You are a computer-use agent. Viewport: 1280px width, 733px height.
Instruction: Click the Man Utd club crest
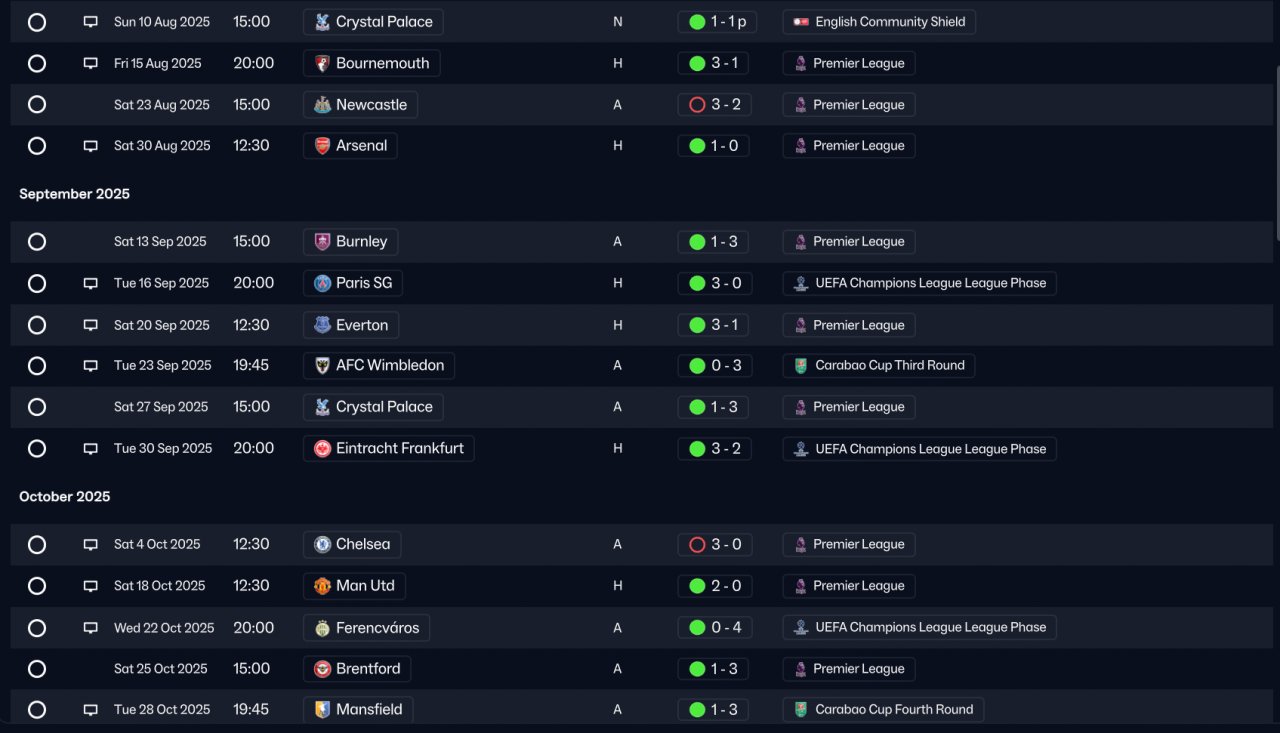(x=322, y=586)
